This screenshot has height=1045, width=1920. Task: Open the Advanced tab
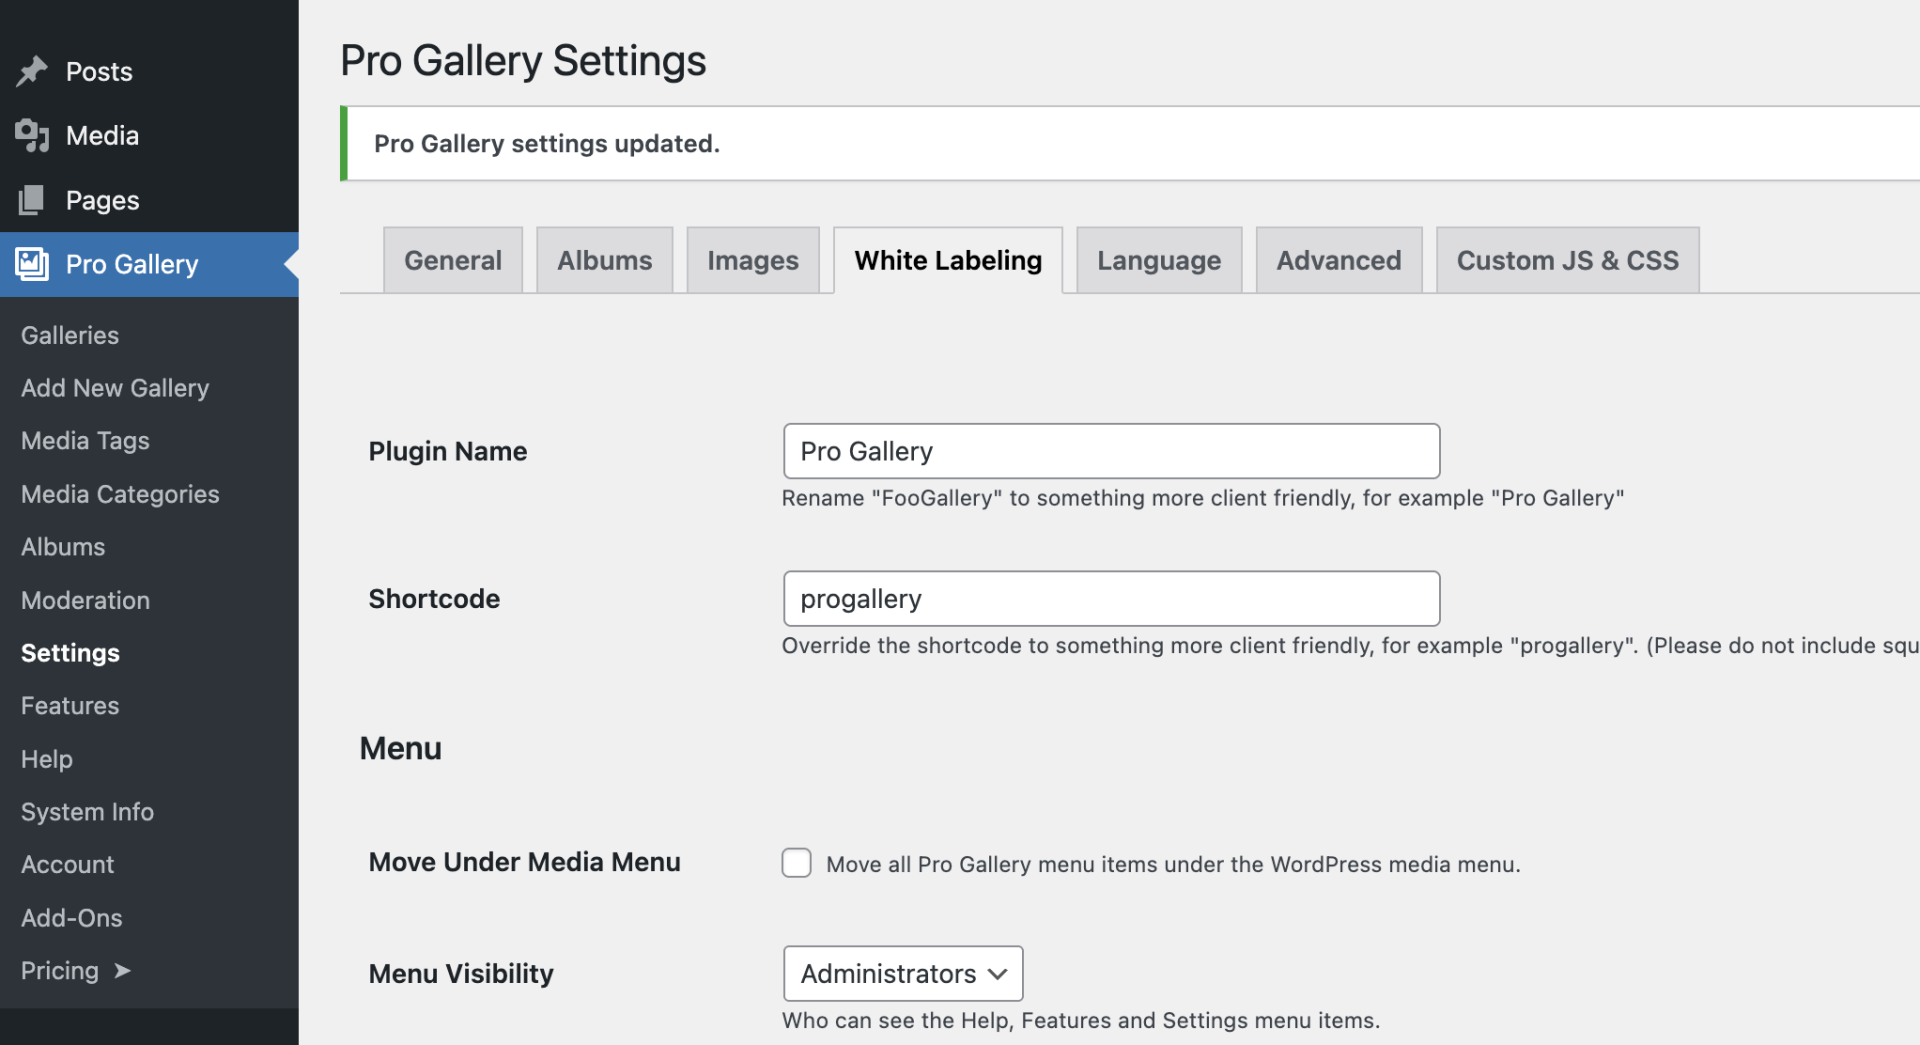[x=1338, y=260]
